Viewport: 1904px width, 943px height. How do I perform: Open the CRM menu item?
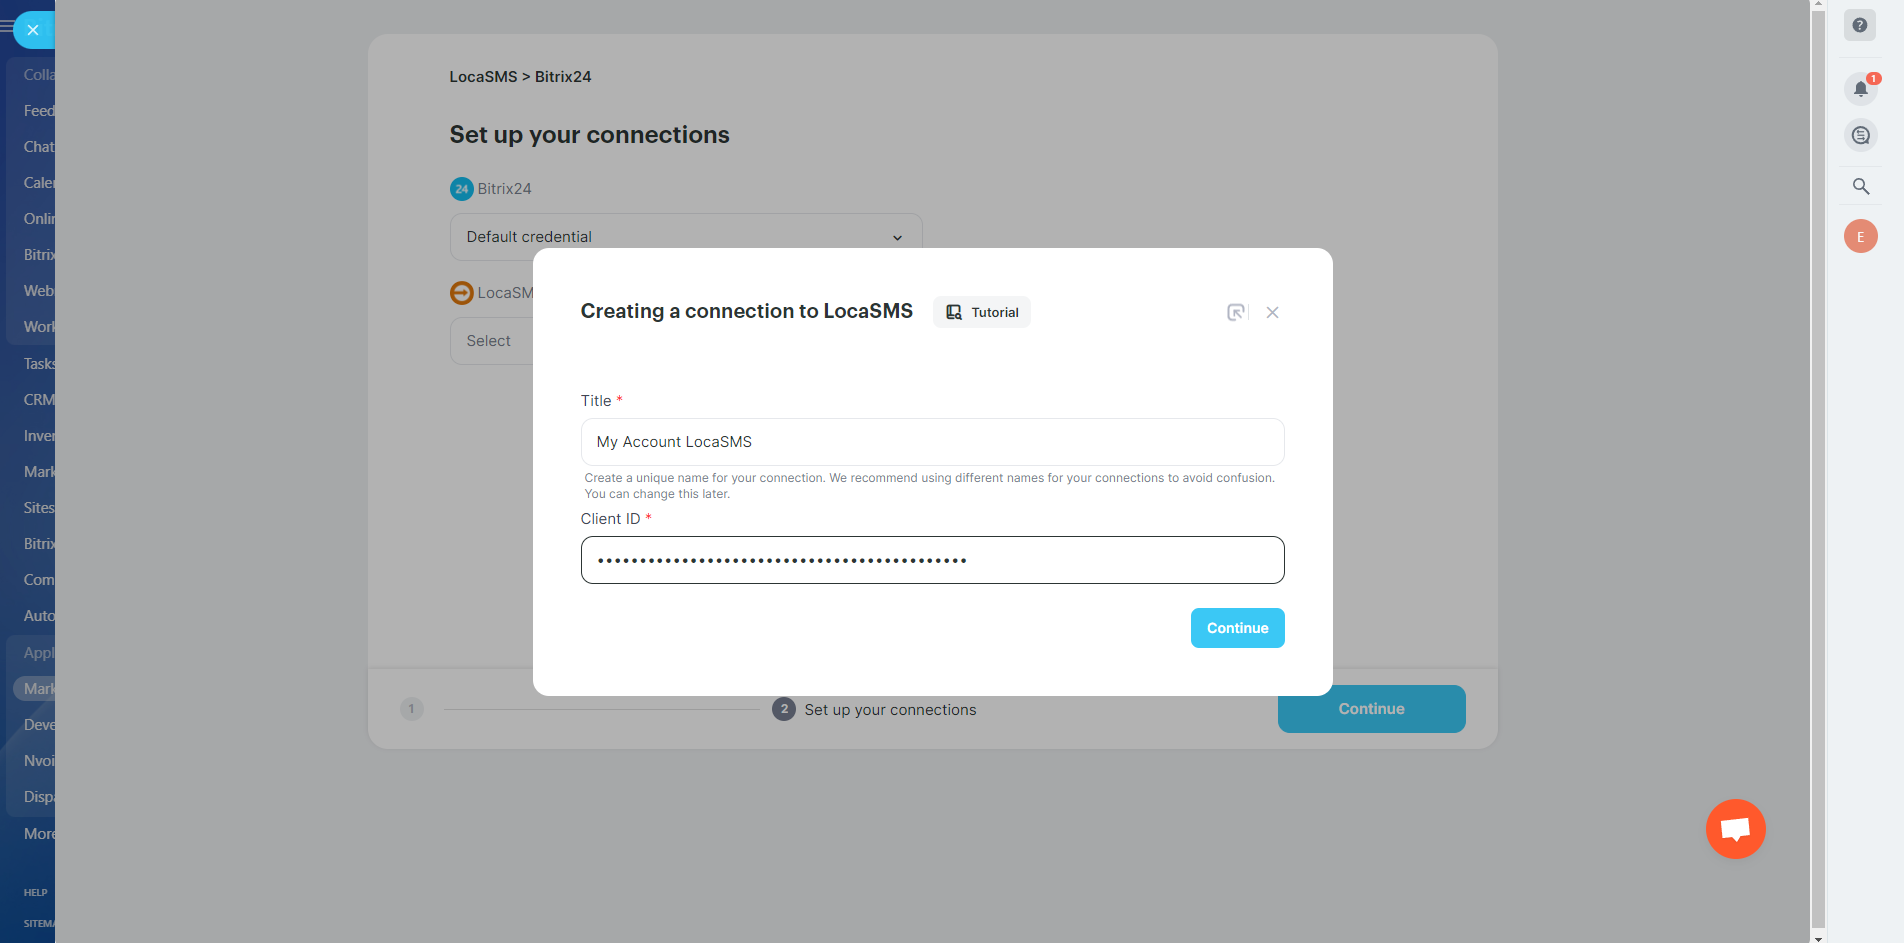point(39,400)
